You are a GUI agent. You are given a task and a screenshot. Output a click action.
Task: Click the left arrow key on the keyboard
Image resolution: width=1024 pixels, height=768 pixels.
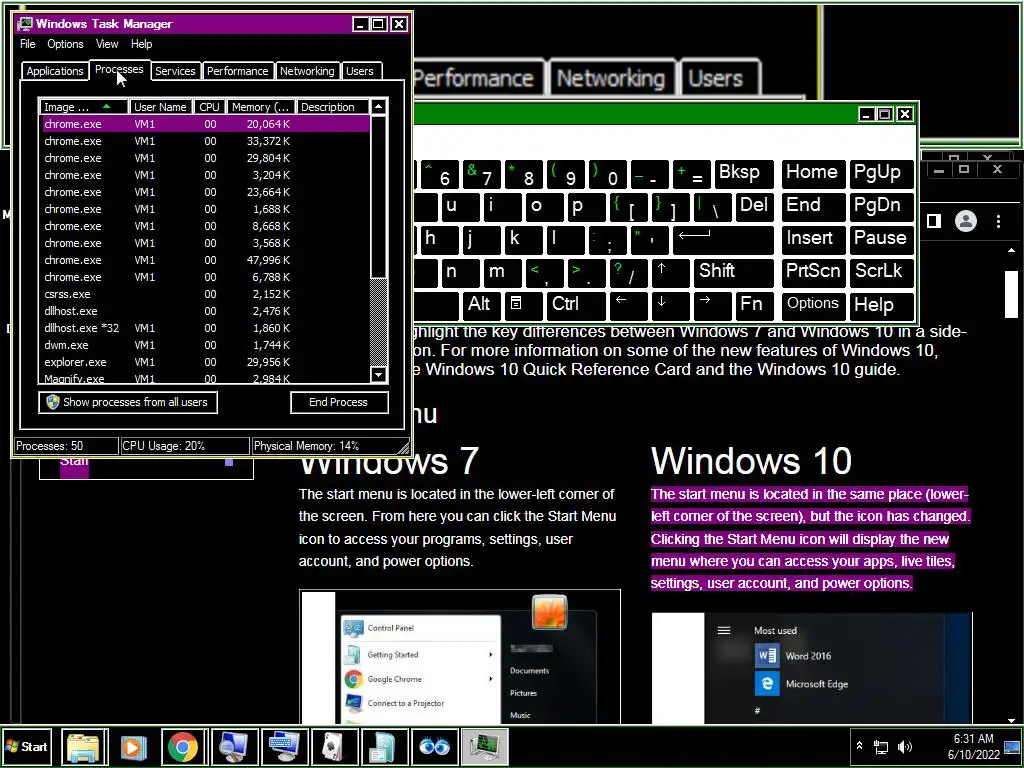point(628,305)
